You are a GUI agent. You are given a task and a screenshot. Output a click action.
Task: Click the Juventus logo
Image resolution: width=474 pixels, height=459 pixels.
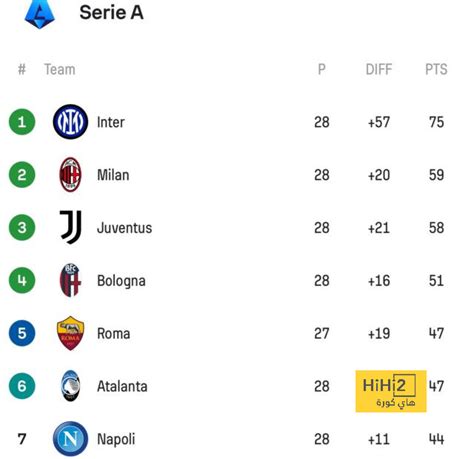coord(70,227)
